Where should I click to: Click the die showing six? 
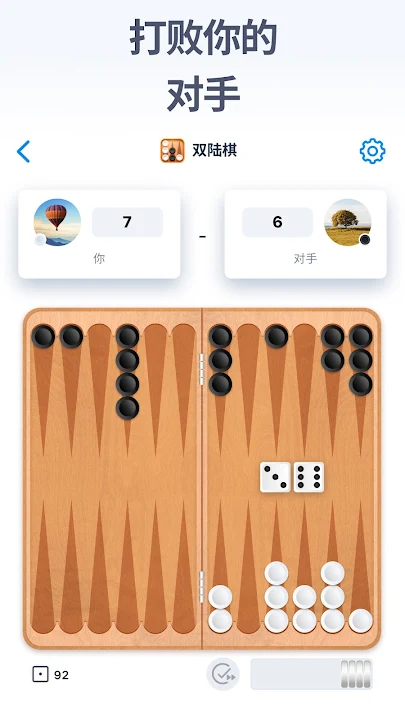point(309,477)
